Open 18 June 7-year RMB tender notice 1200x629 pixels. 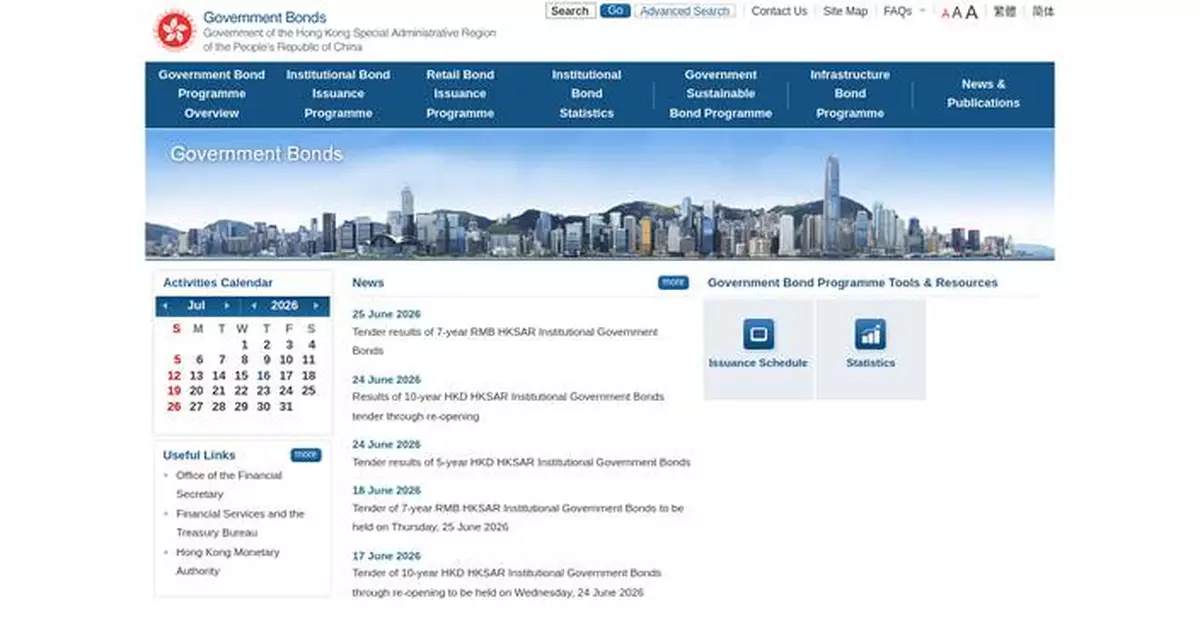(518, 517)
